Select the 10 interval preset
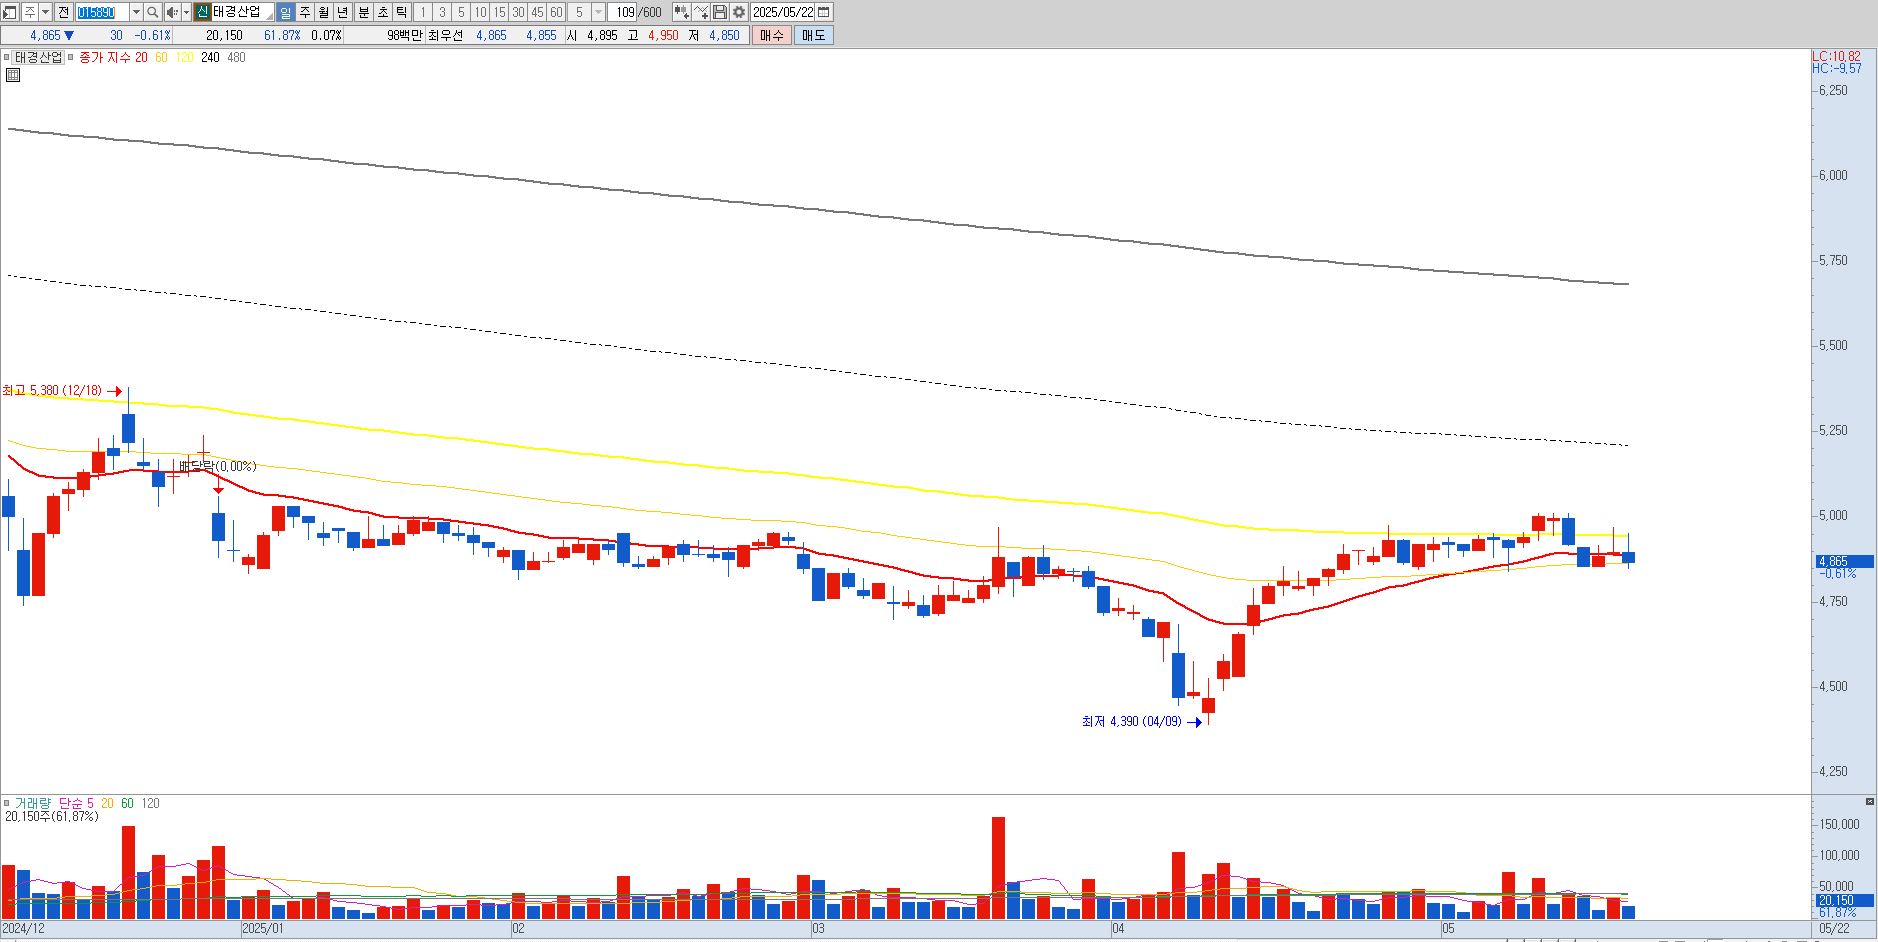Viewport: 1878px width, 942px height. [480, 12]
